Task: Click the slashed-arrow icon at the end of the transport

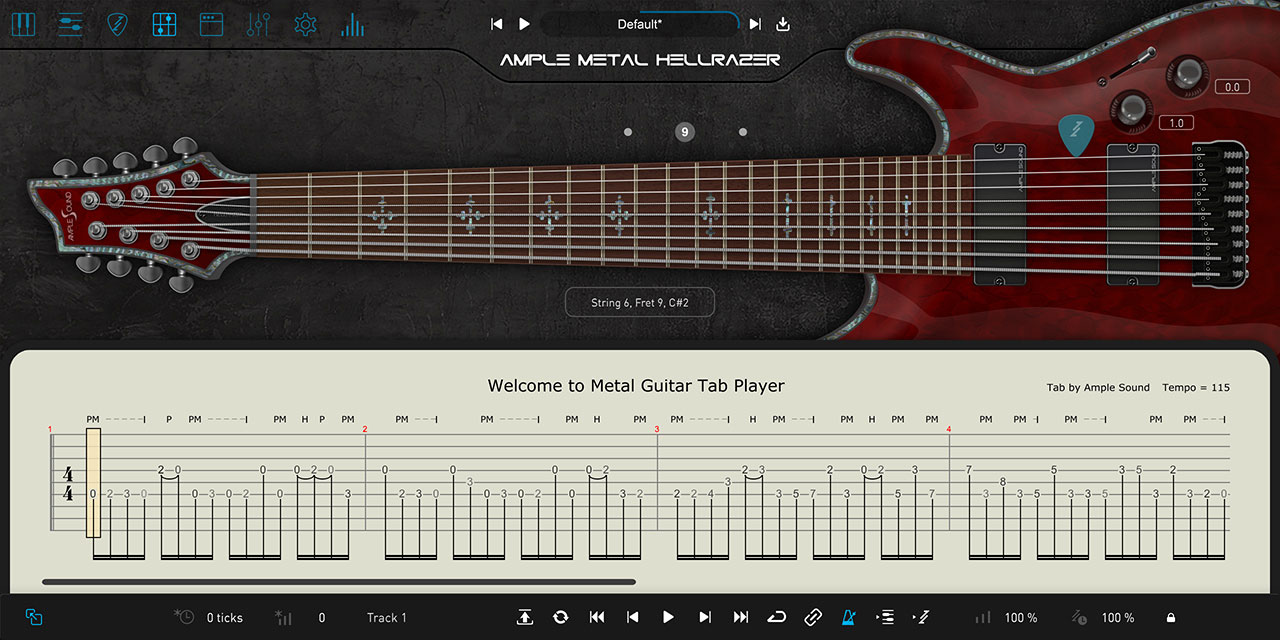Action: (x=921, y=618)
